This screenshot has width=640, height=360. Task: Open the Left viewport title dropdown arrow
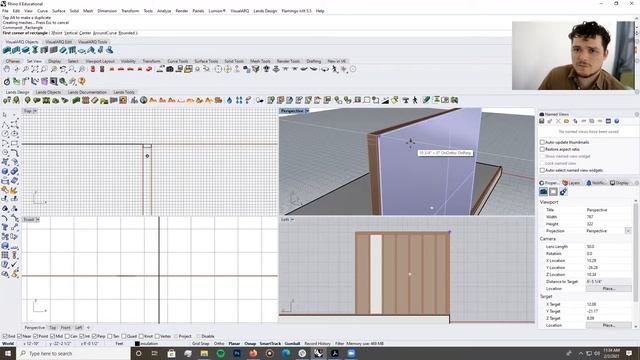292,220
